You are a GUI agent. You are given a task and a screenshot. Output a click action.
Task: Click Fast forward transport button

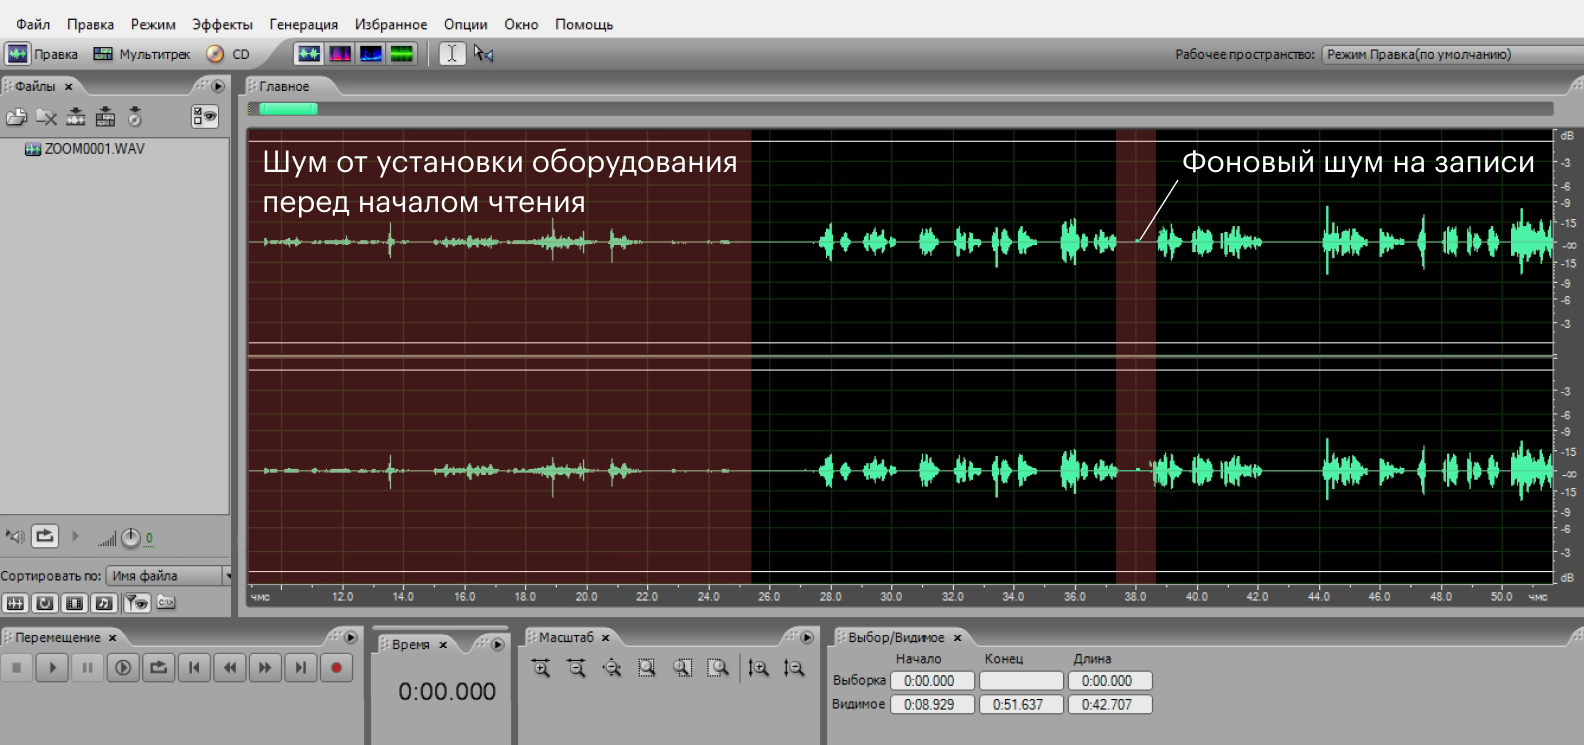pyautogui.click(x=265, y=668)
